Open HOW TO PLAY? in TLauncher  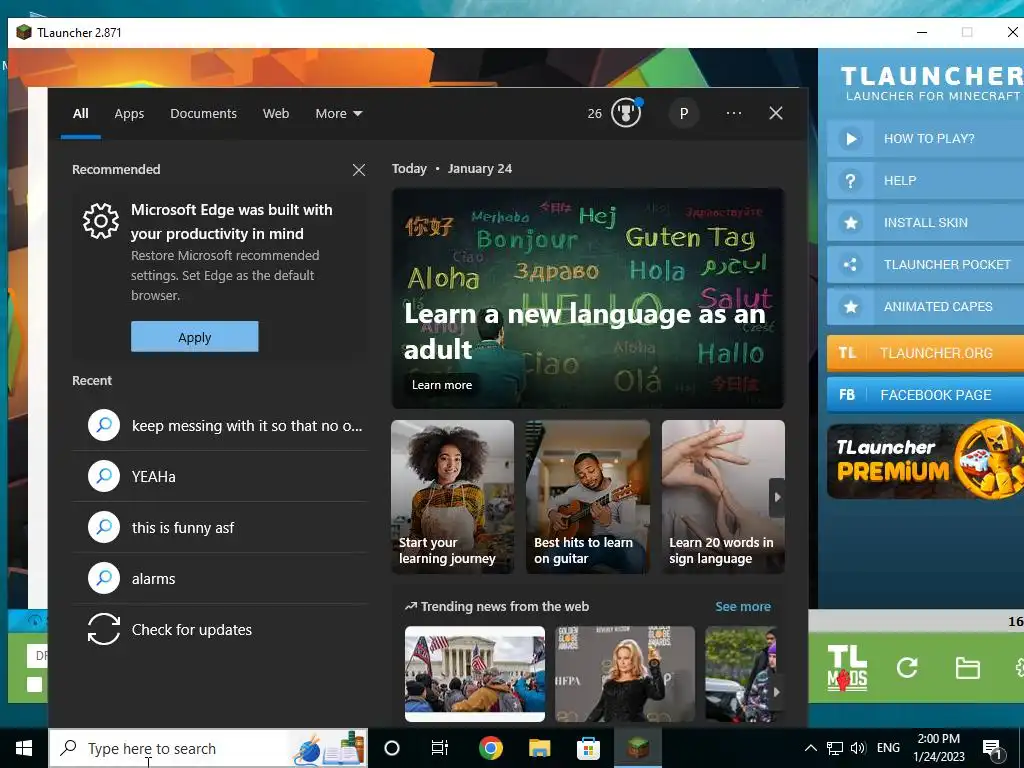click(925, 138)
